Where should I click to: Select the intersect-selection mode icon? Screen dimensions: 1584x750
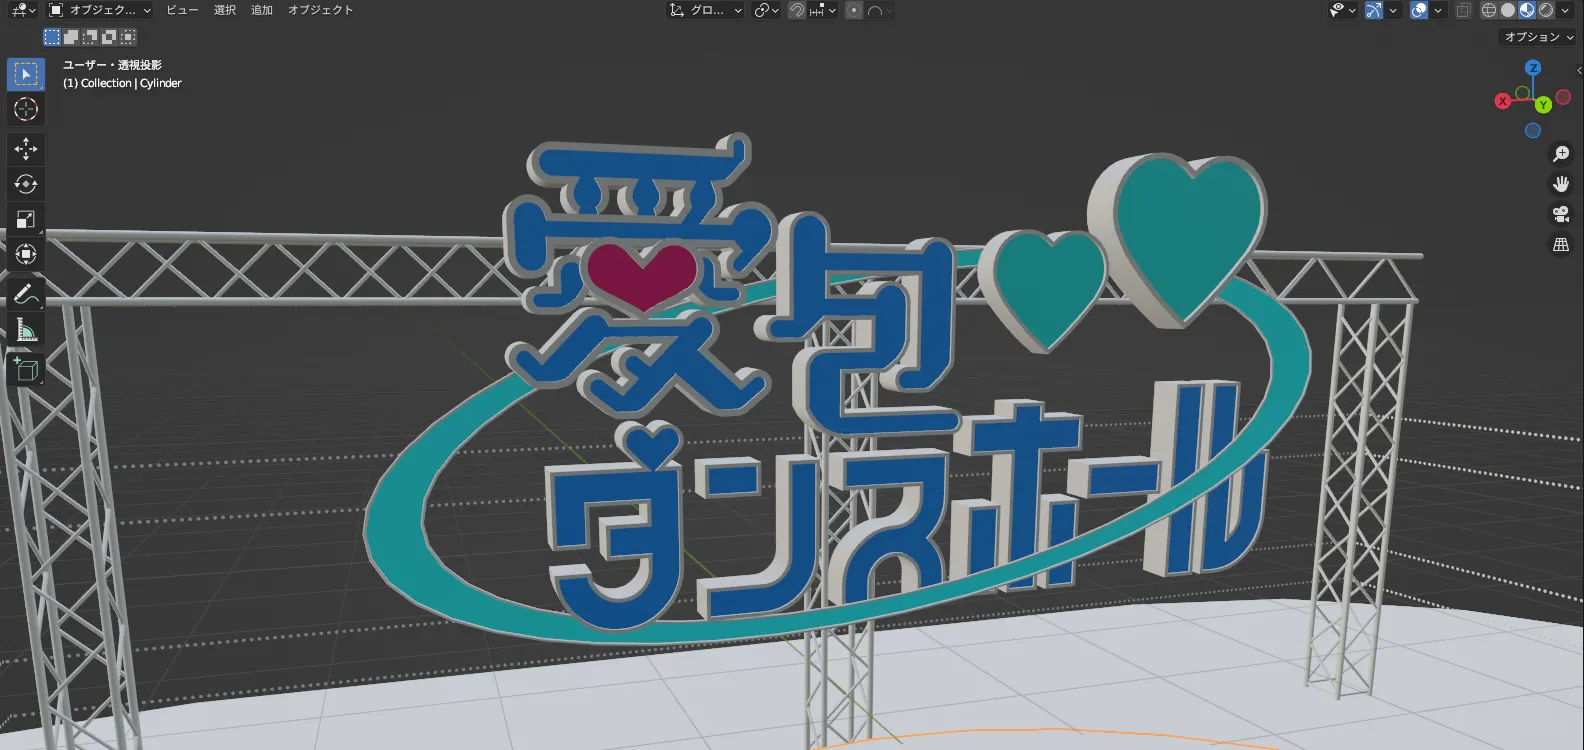click(x=128, y=37)
